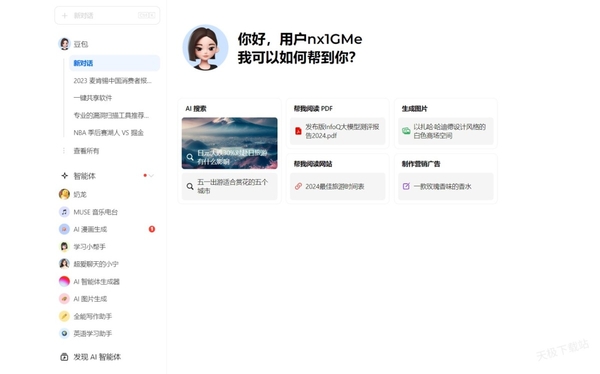Screen dimensions: 600x374
Task: Click 查看所有 to view all conversations
Action: (86, 151)
